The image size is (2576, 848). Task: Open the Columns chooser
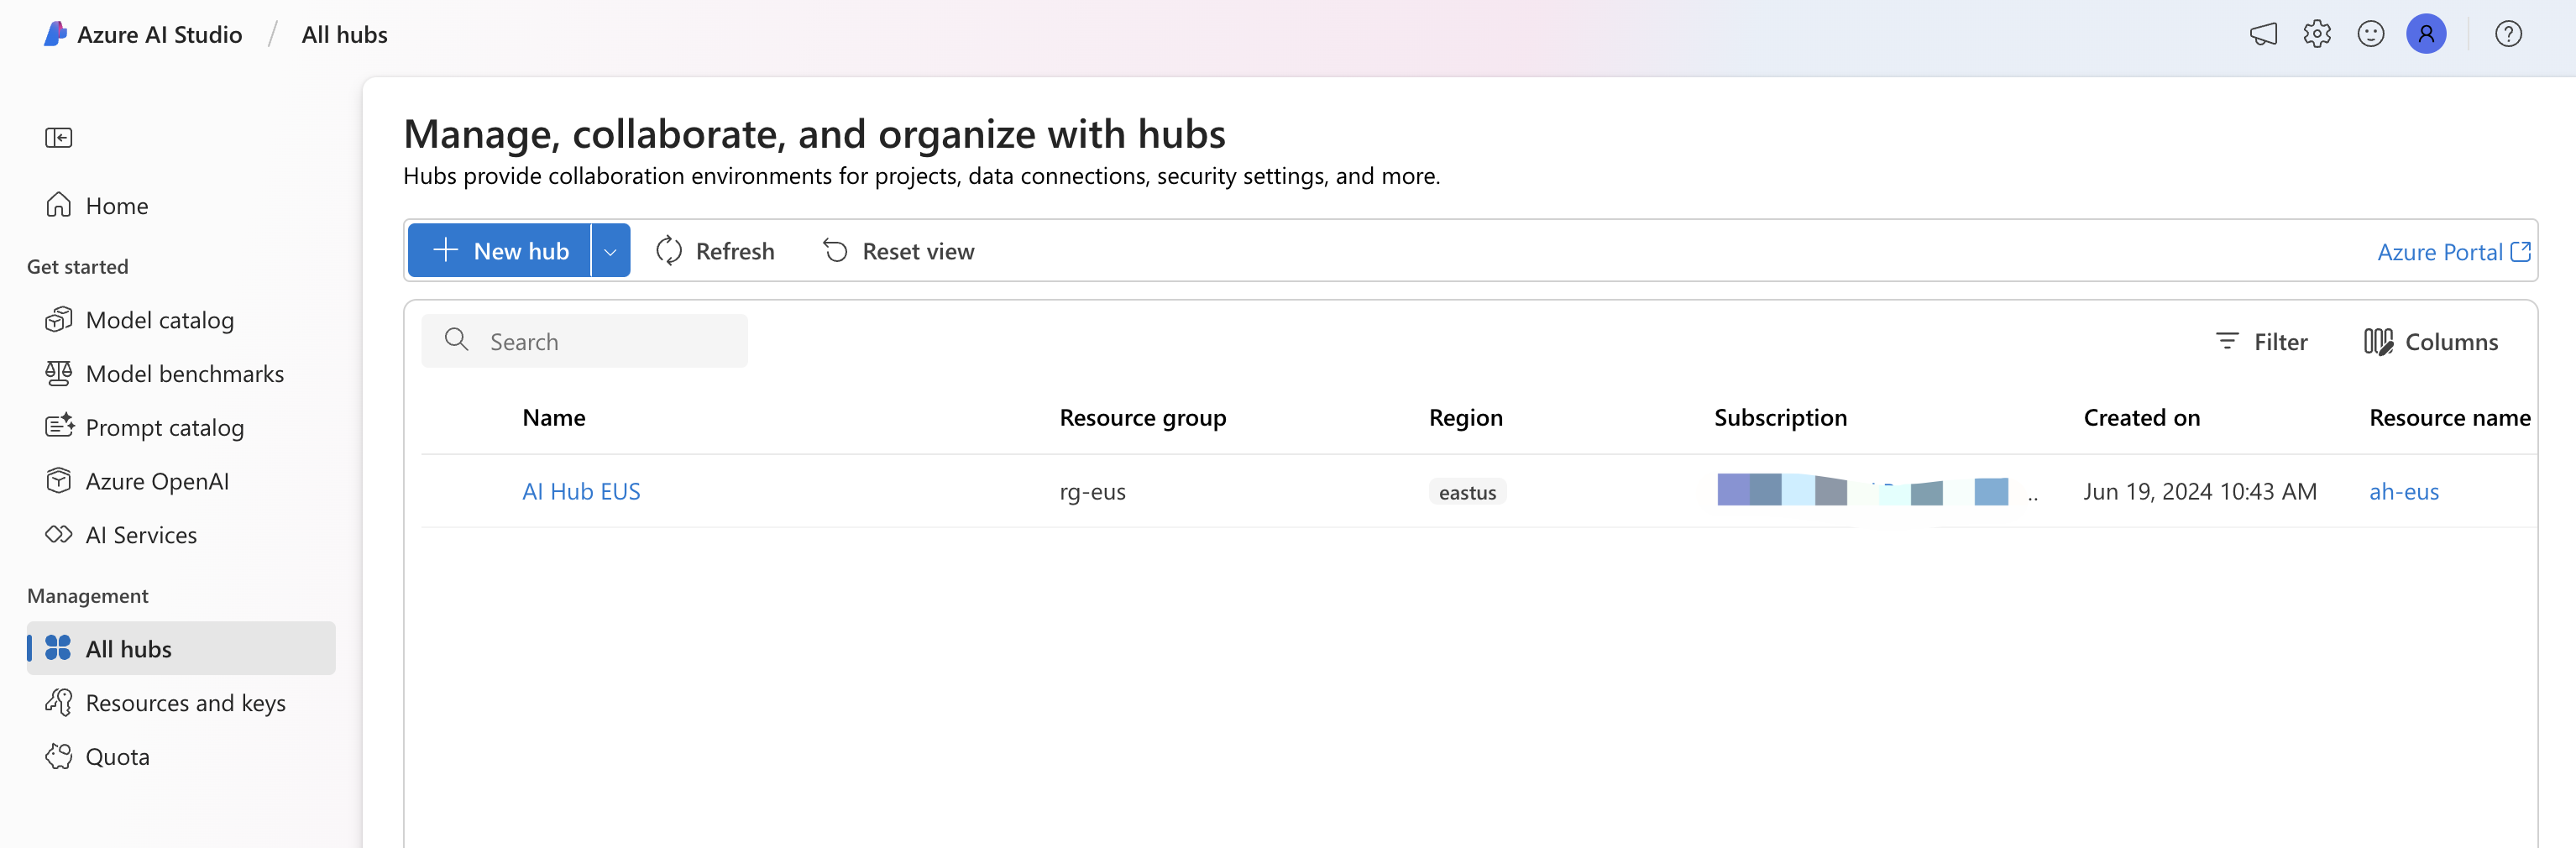[2431, 342]
